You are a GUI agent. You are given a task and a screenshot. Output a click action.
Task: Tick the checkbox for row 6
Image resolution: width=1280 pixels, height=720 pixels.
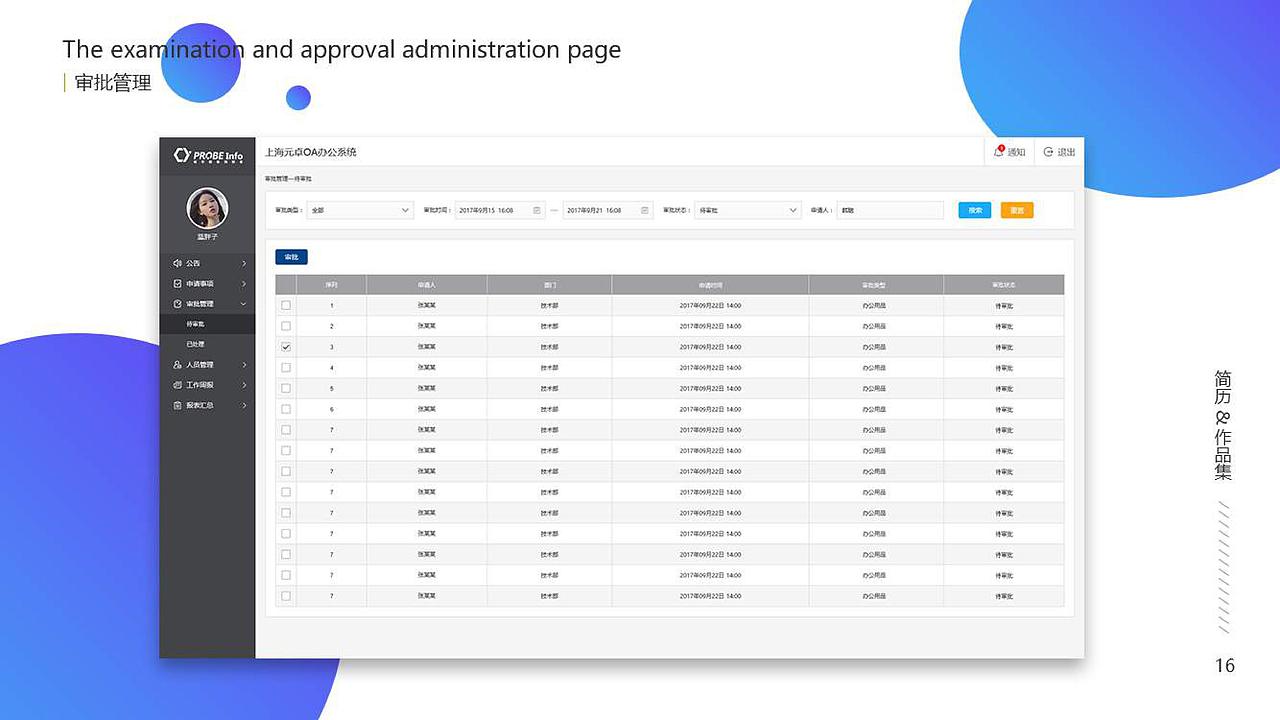pyautogui.click(x=286, y=409)
